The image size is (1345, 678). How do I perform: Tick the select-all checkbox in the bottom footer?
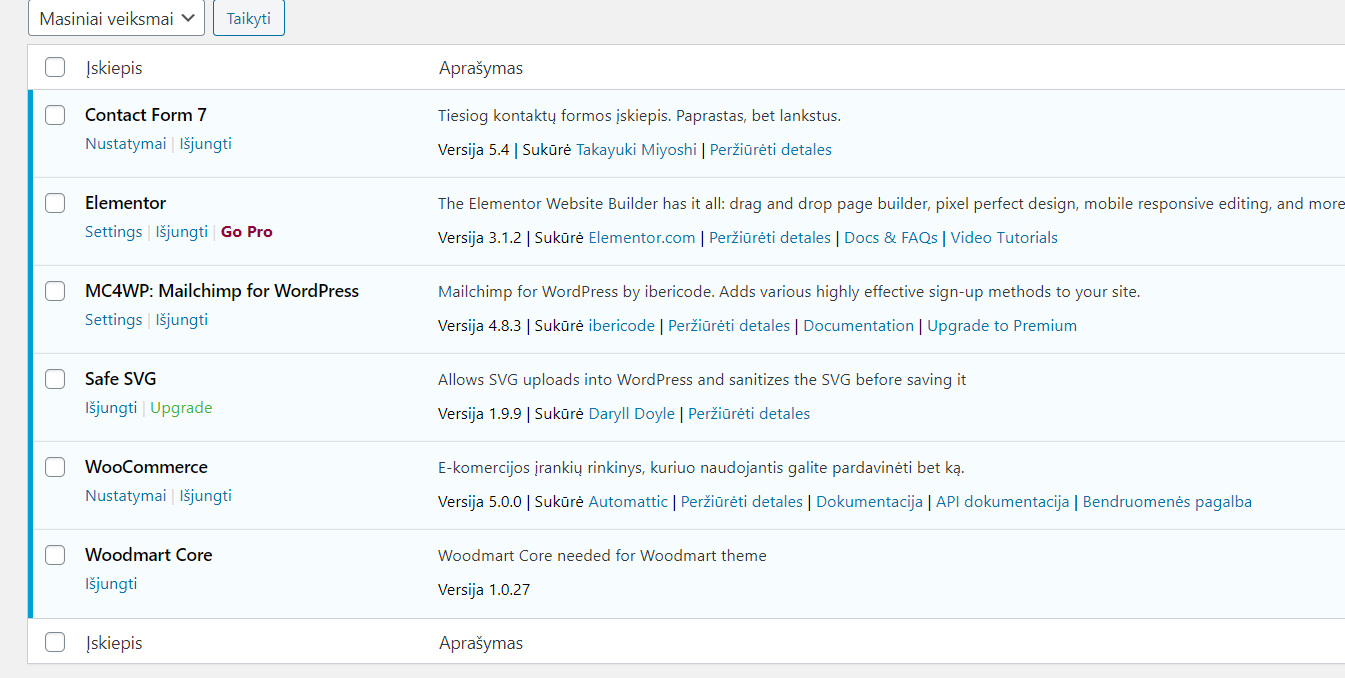click(55, 642)
